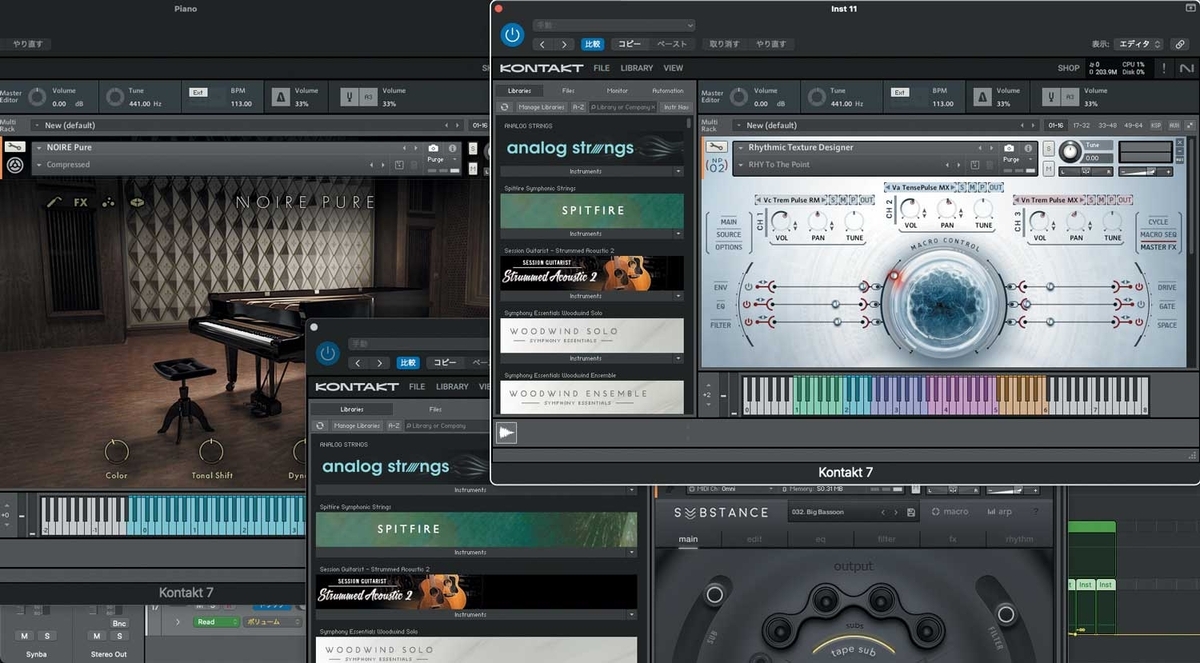Solo the Rhythmic Texture Designer instrument

tap(1049, 148)
